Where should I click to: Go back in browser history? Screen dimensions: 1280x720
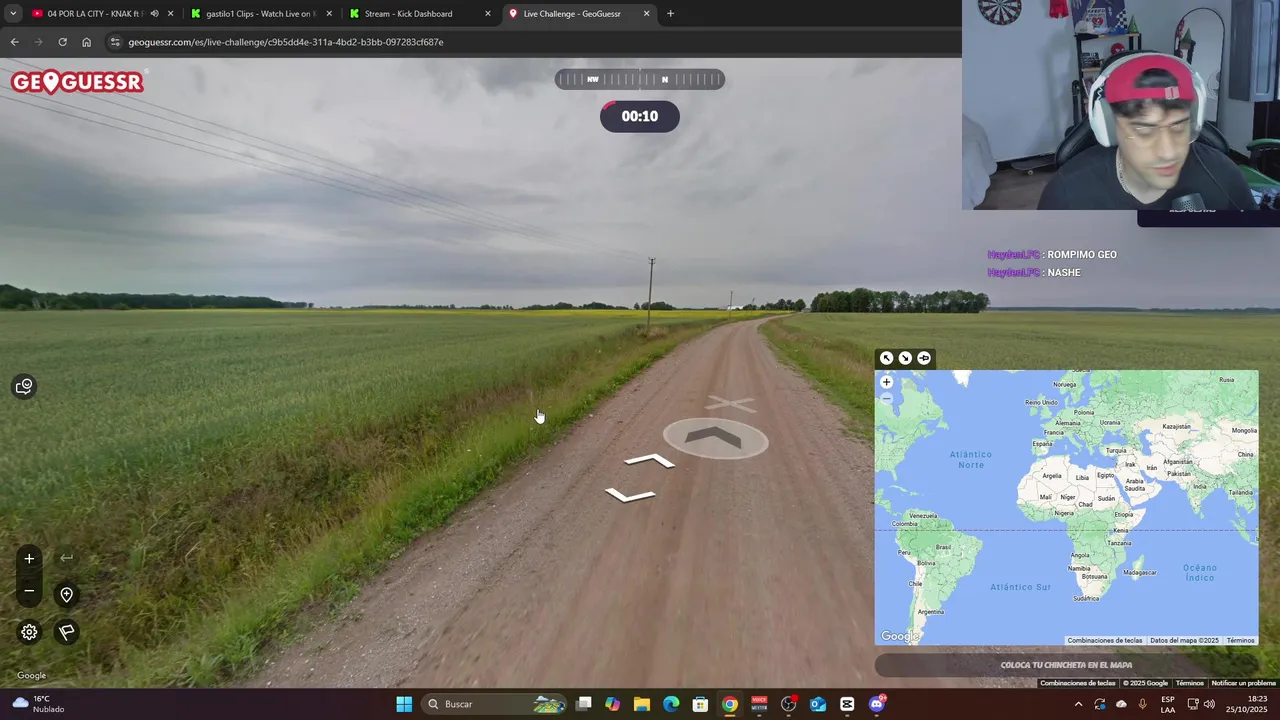[14, 42]
